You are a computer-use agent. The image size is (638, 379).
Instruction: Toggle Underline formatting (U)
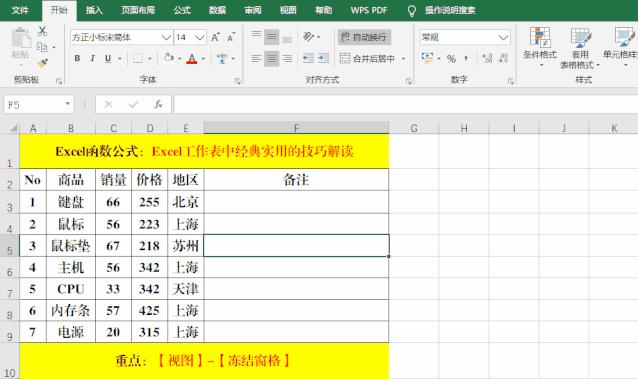pos(108,59)
